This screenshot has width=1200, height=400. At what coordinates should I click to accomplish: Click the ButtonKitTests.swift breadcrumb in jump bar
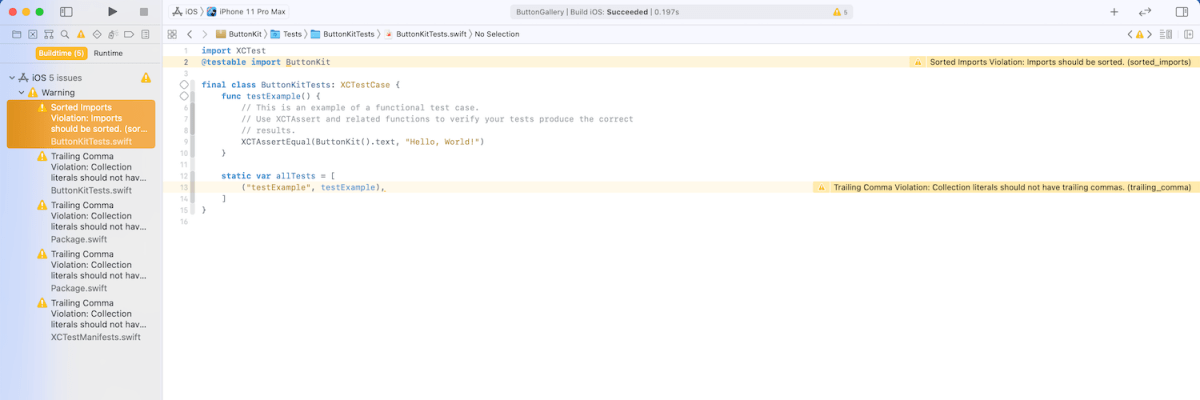(425, 34)
